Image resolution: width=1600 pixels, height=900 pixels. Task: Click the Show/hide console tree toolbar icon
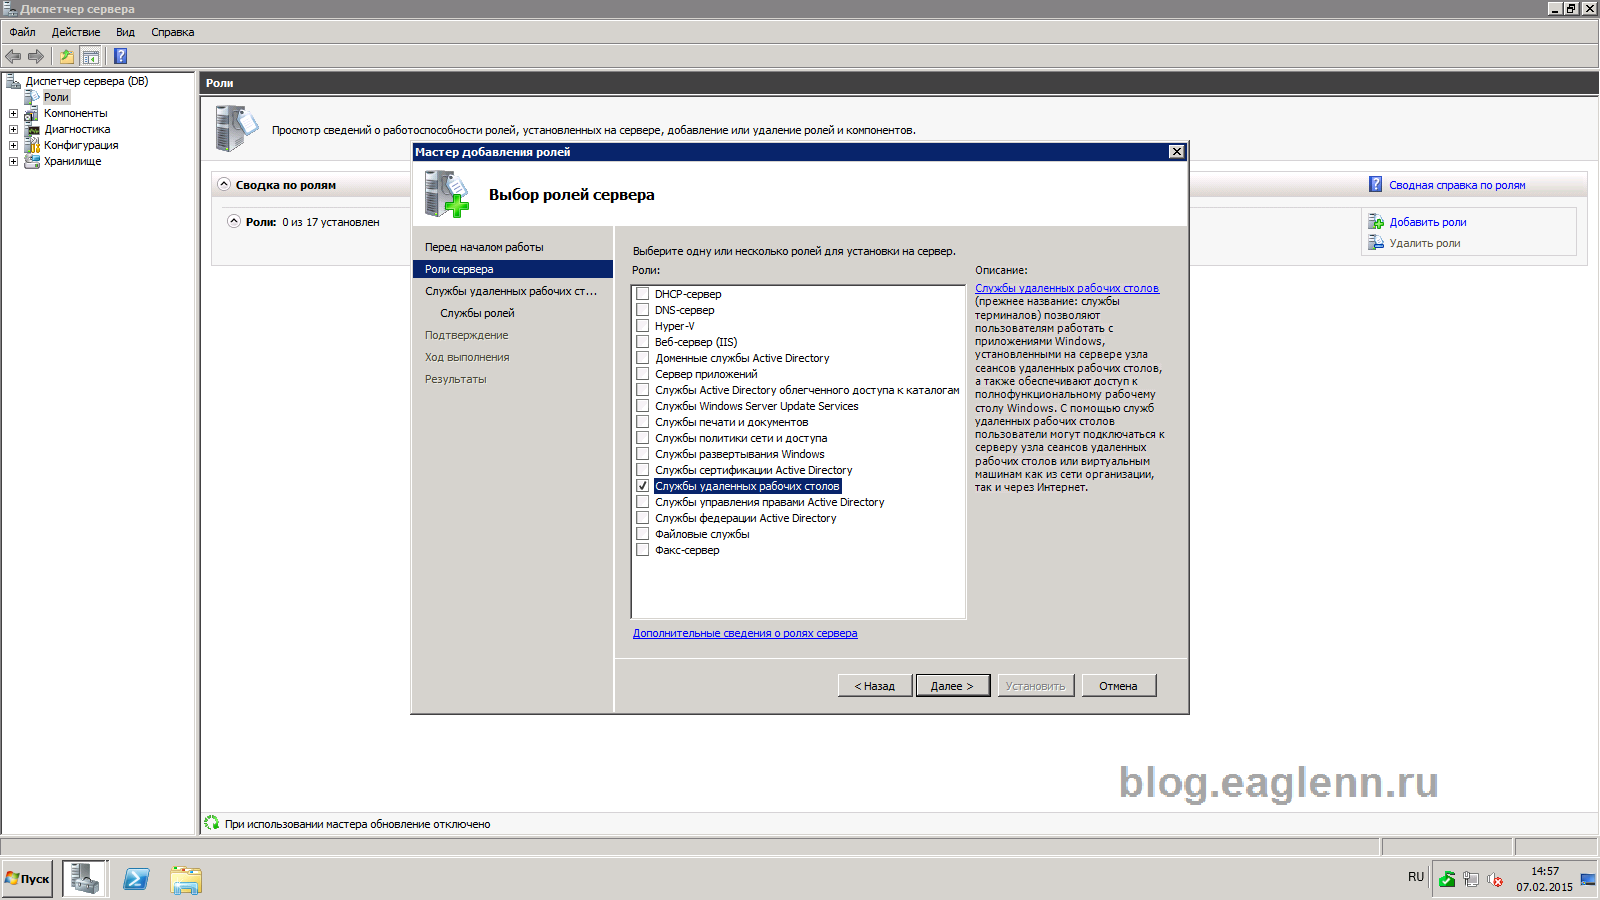click(90, 56)
